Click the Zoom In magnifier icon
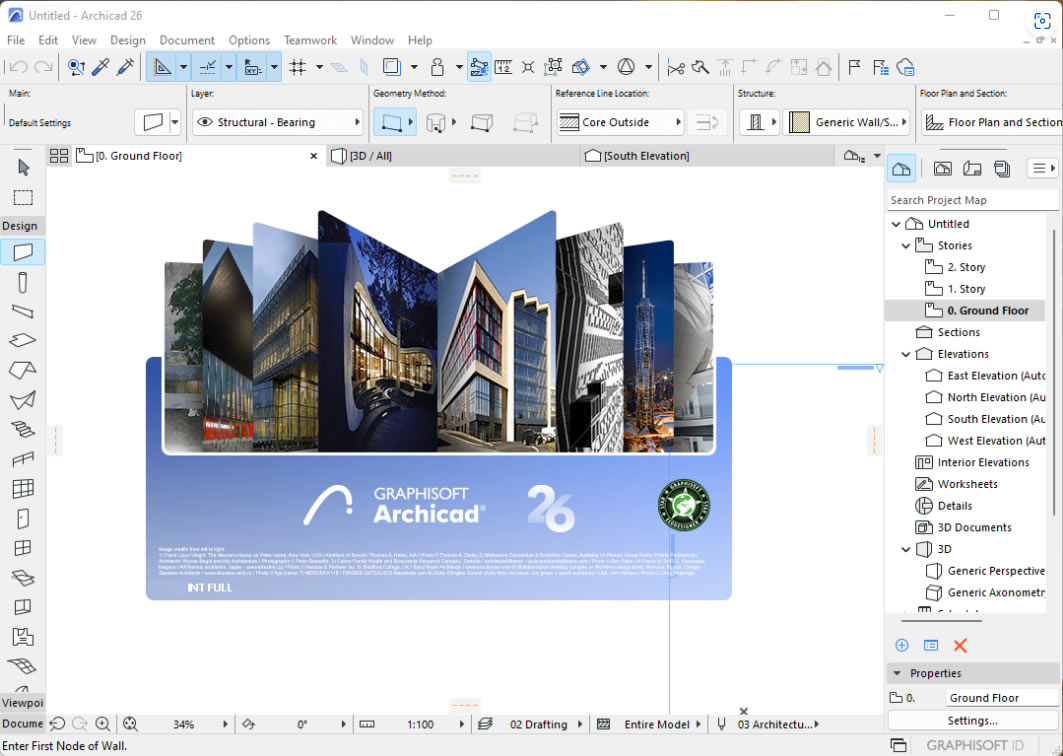This screenshot has width=1063, height=756. pyautogui.click(x=103, y=724)
